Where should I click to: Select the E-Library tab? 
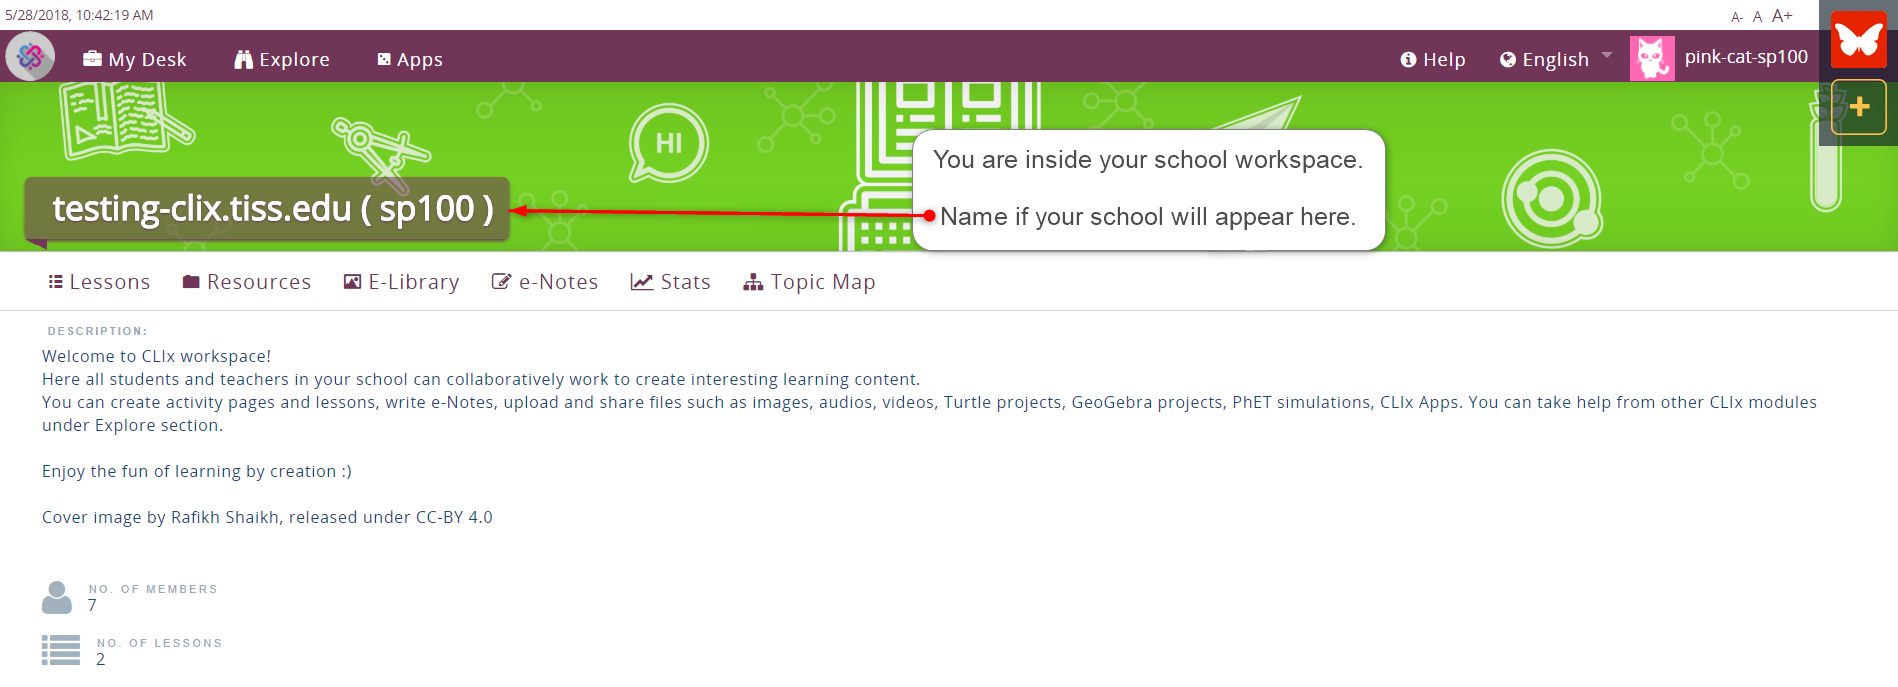(401, 282)
